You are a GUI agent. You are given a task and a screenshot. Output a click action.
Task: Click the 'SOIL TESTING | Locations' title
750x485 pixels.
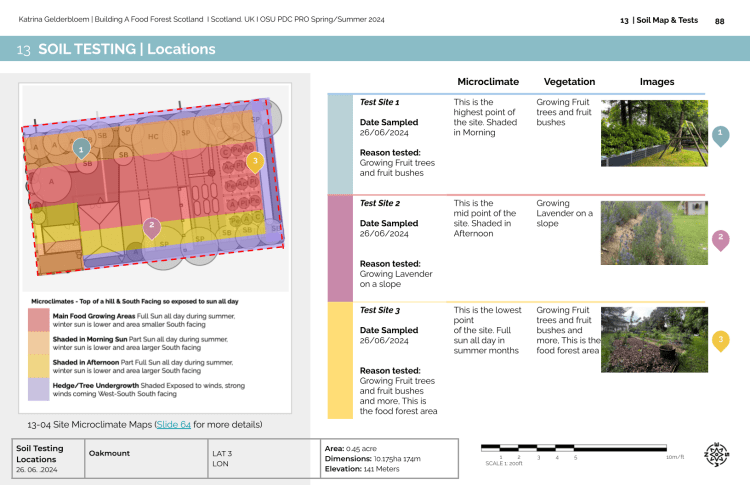127,49
